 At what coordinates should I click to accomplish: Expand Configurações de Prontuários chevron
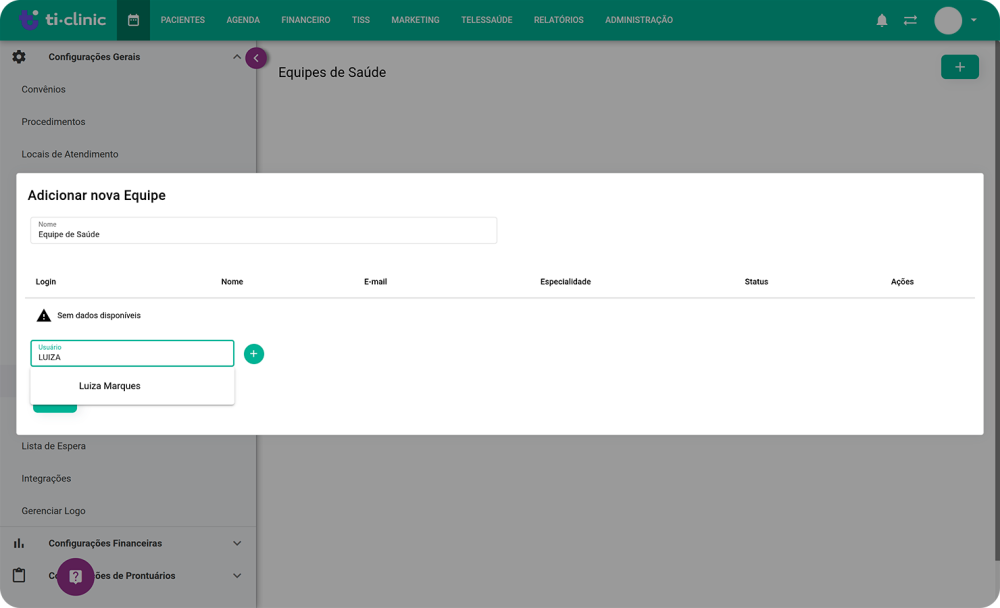tap(237, 575)
